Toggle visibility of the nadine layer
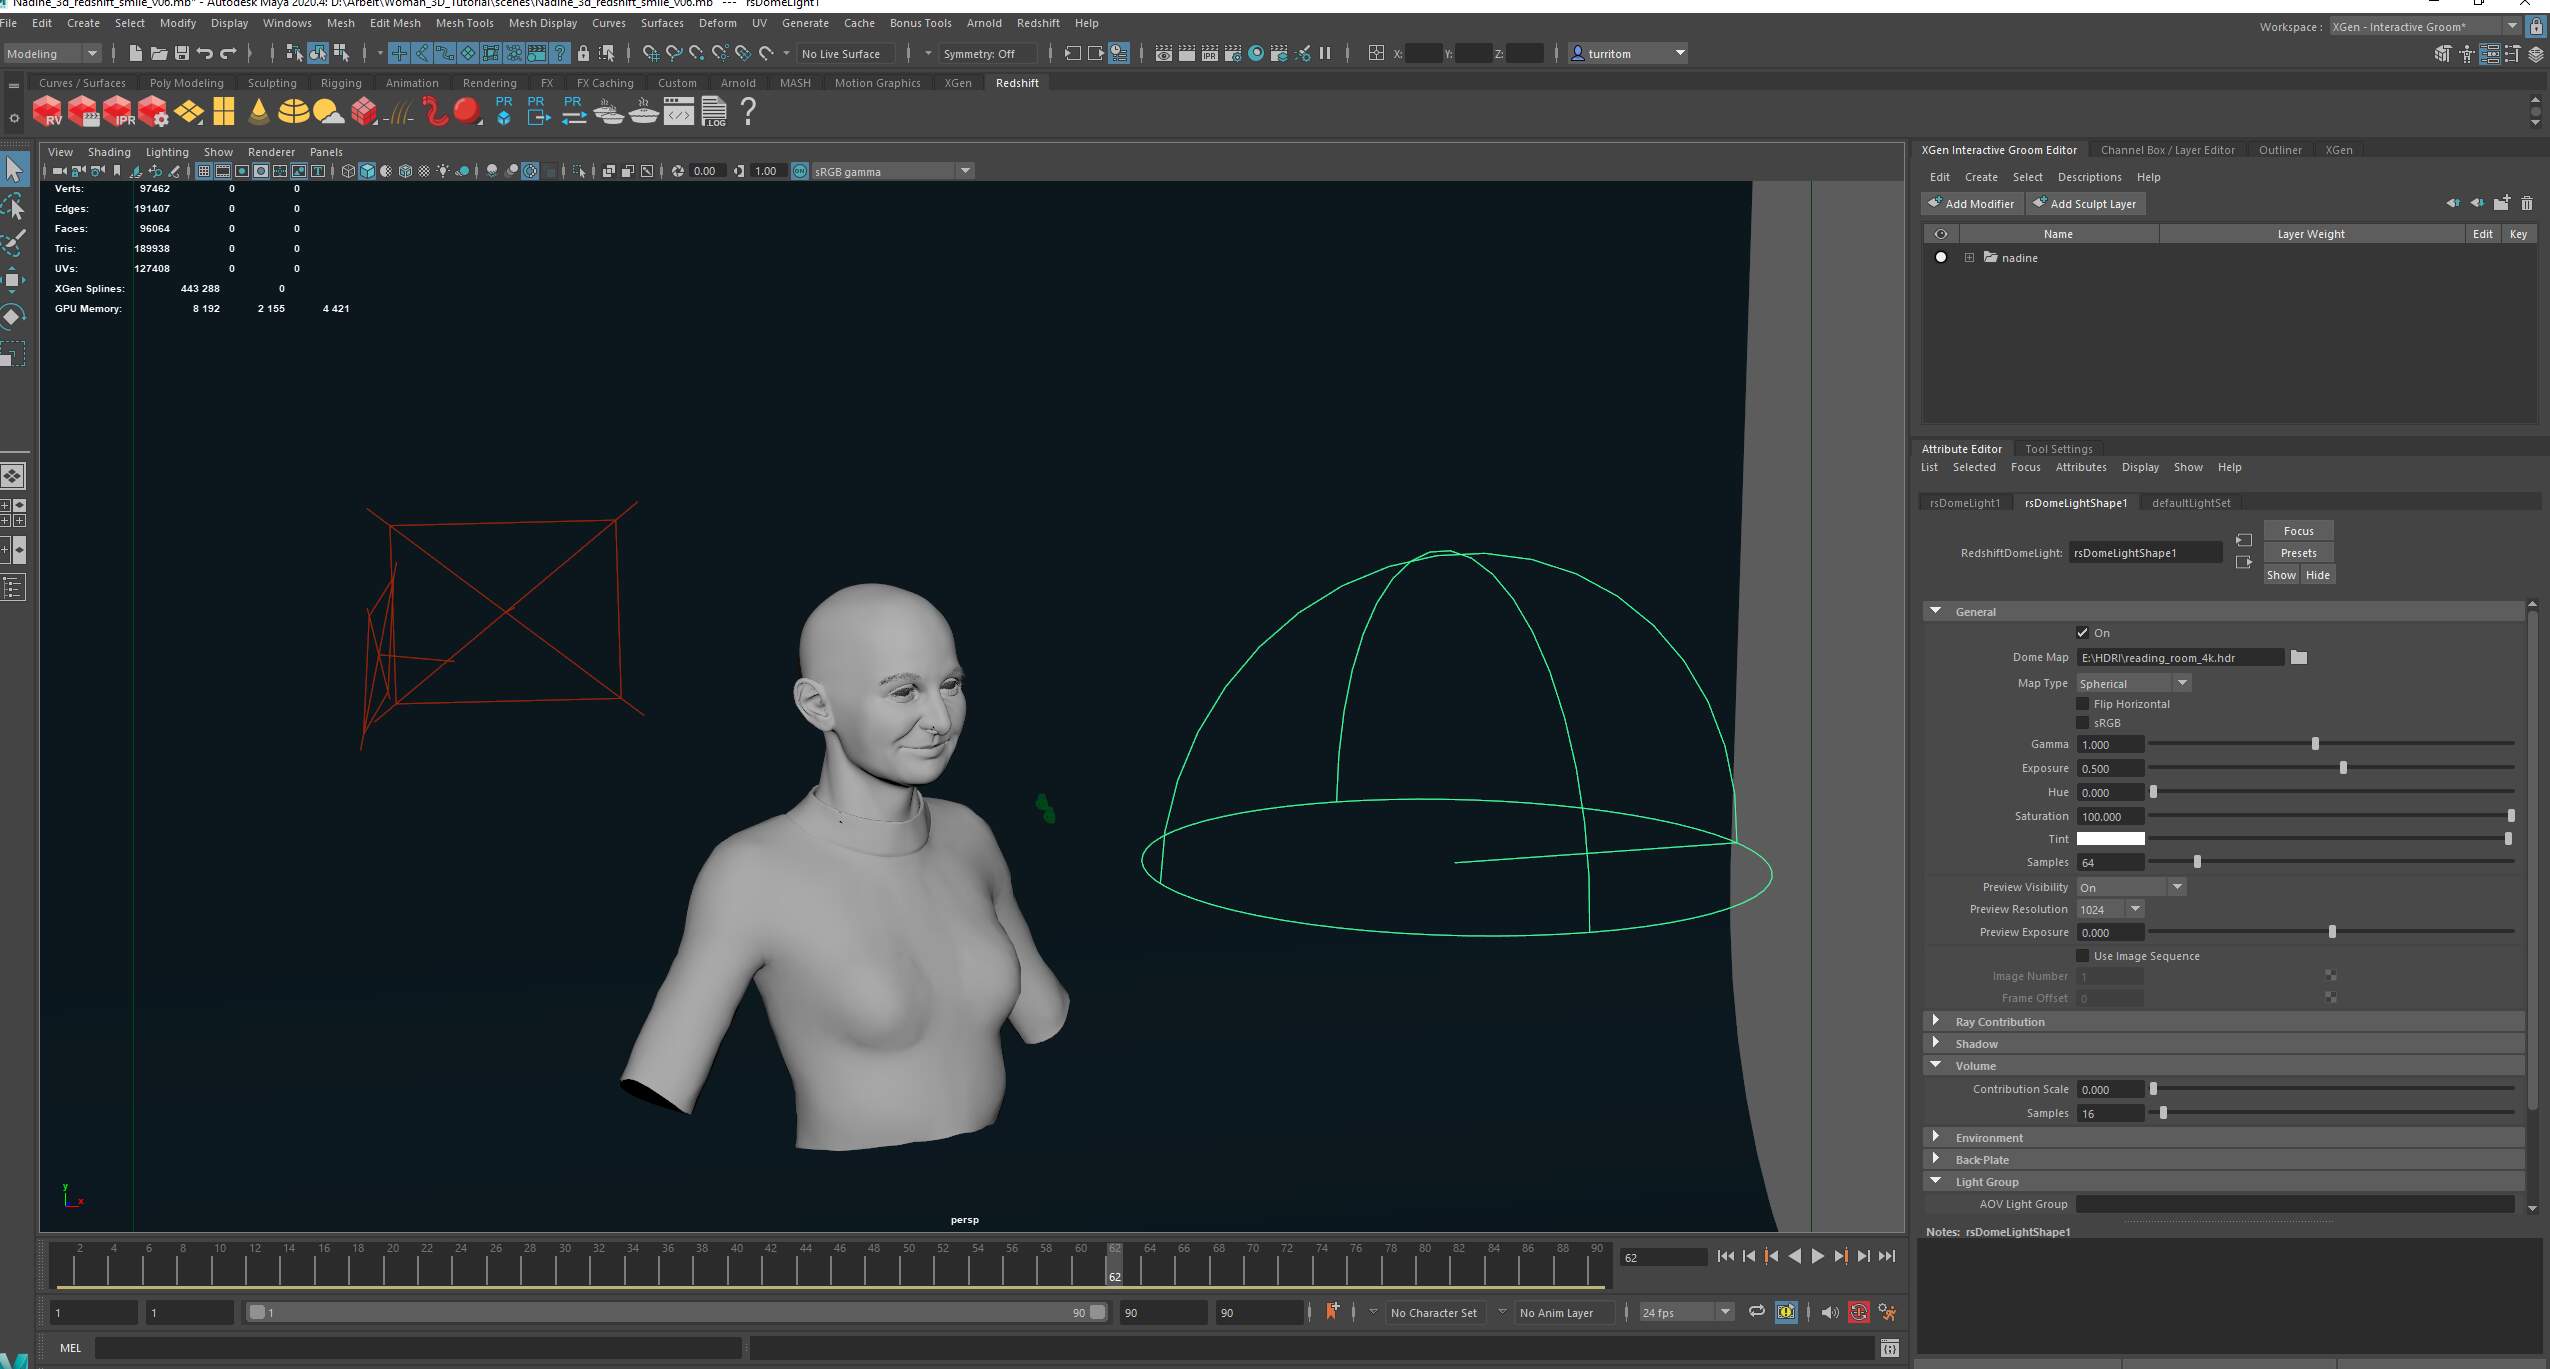Image resolution: width=2550 pixels, height=1369 pixels. pyautogui.click(x=1943, y=257)
